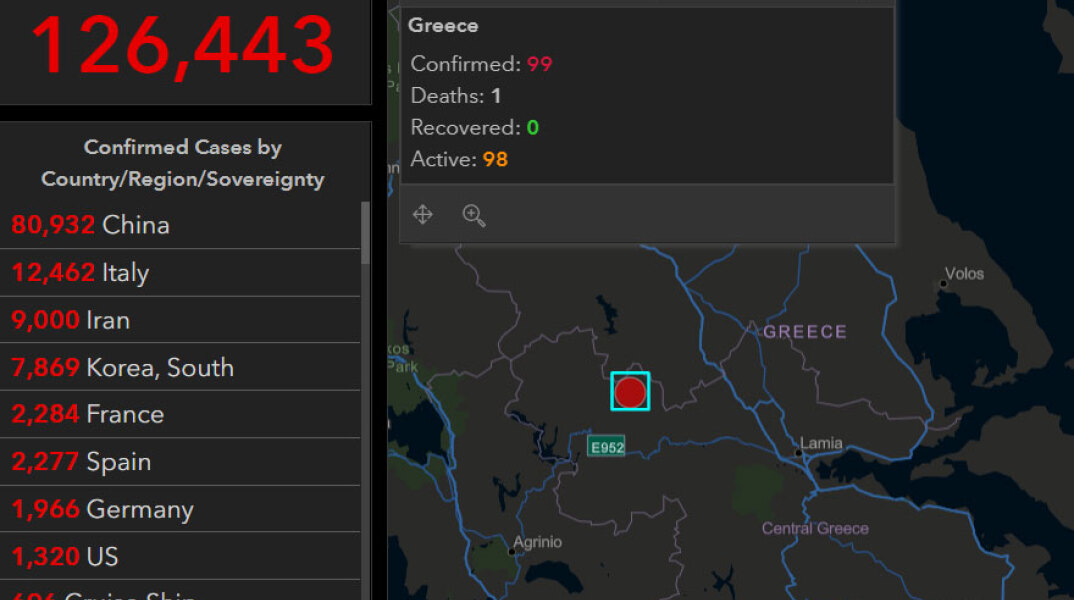This screenshot has height=600, width=1074.
Task: Click the zoom-to magnifier in Greece popup
Action: coord(474,215)
